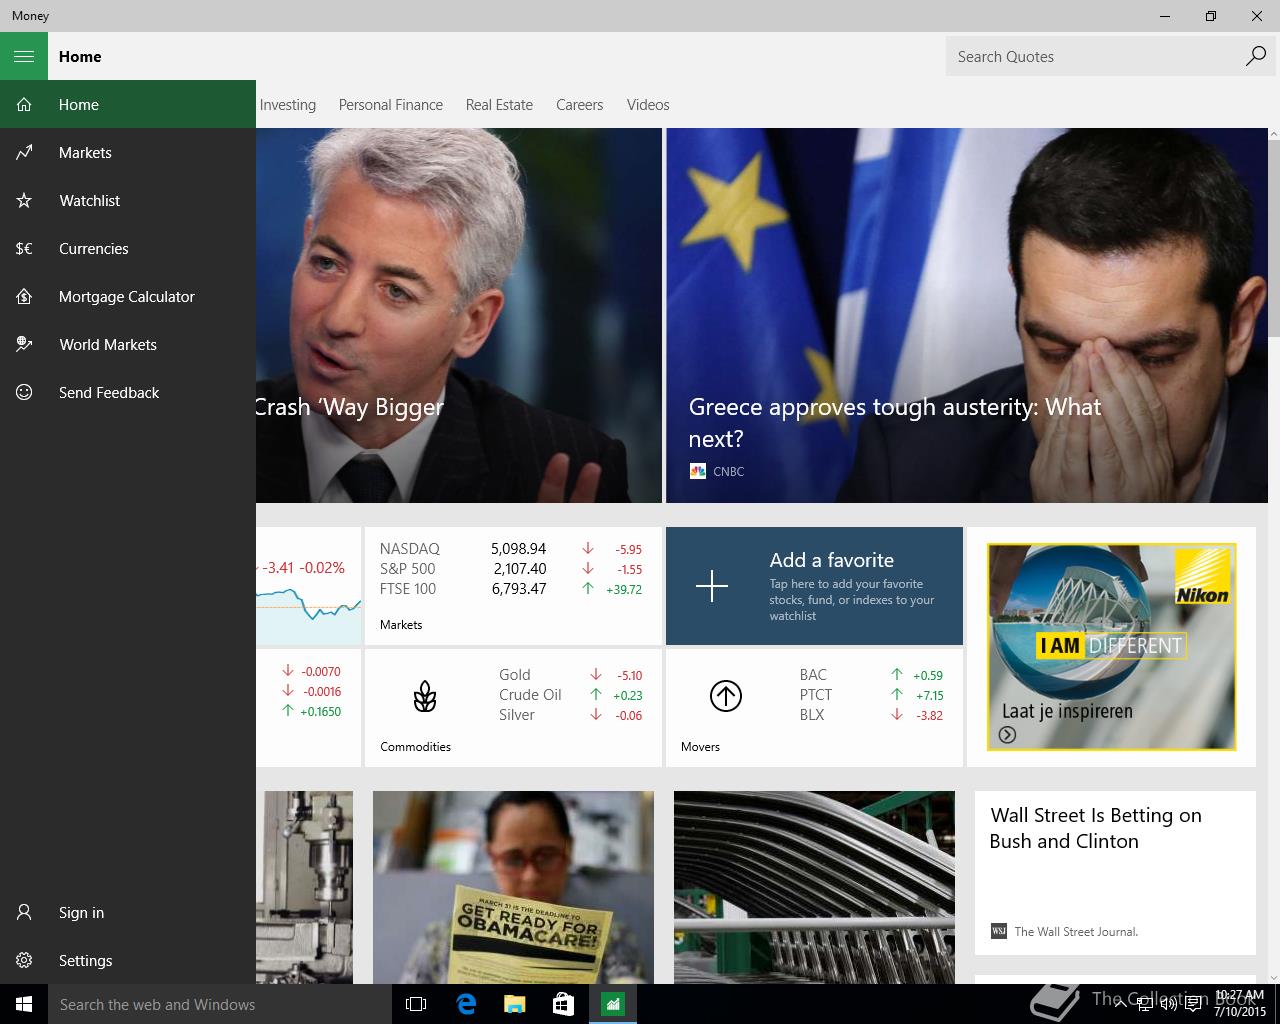The height and width of the screenshot is (1024, 1280).
Task: Open the Videos tab
Action: 648,104
